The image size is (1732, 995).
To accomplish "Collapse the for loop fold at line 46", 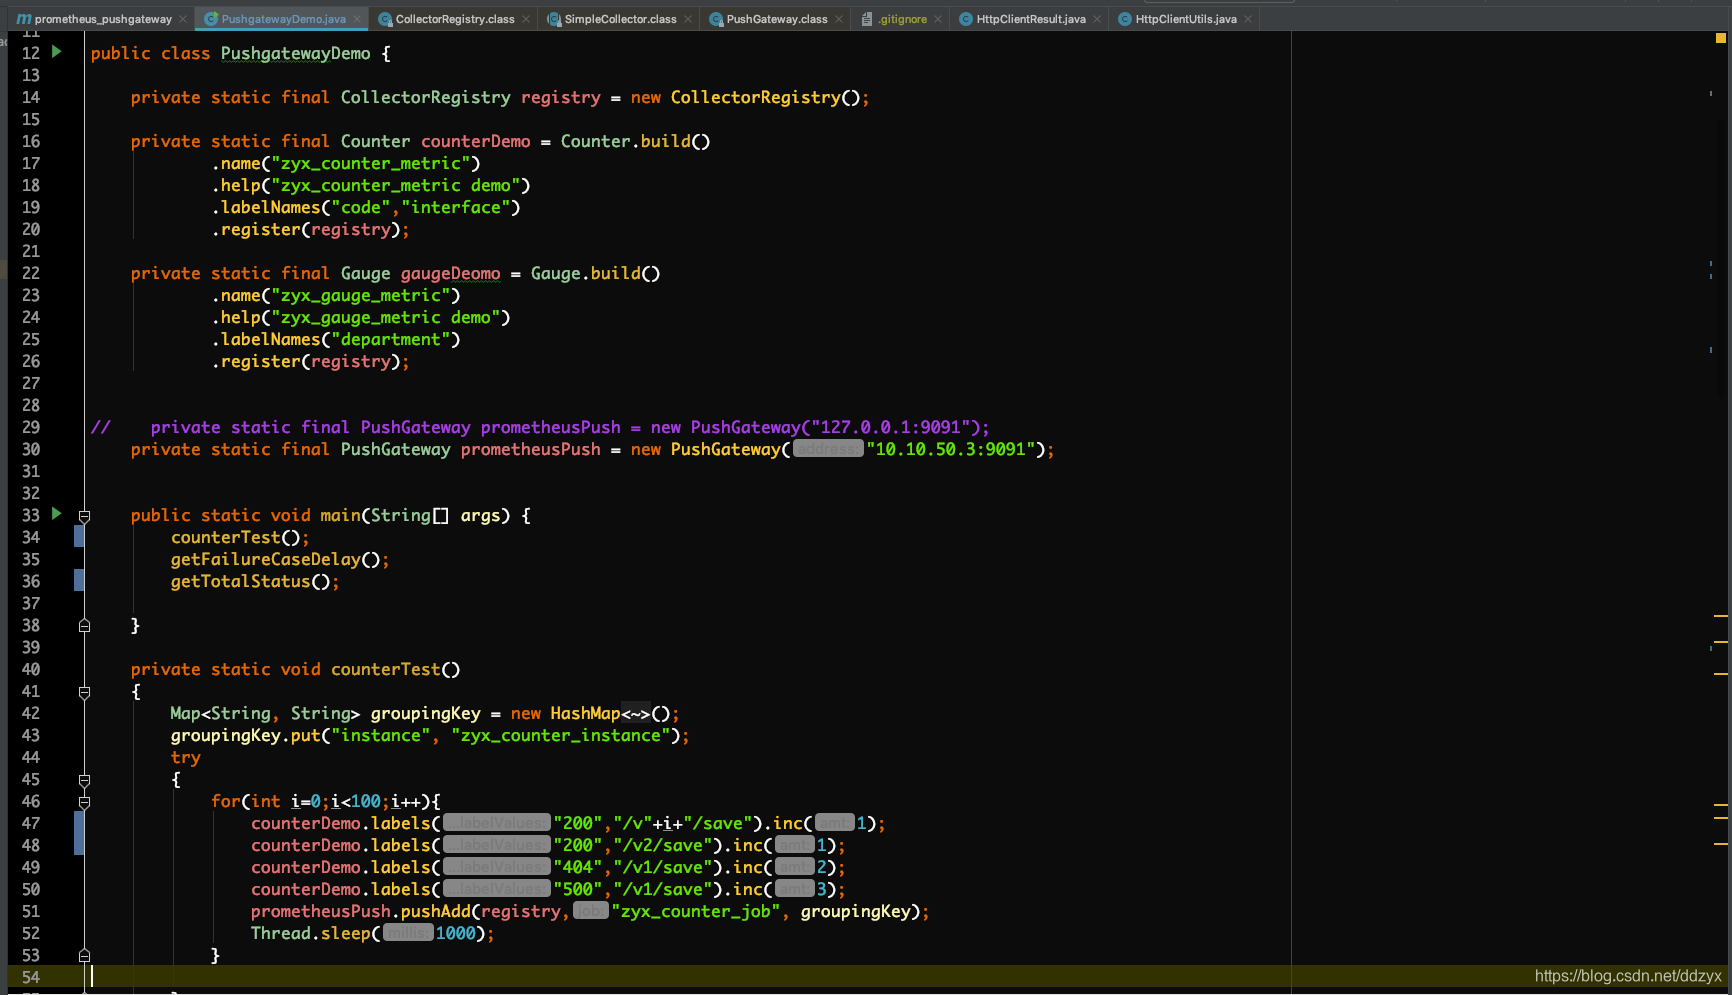I will tap(84, 802).
